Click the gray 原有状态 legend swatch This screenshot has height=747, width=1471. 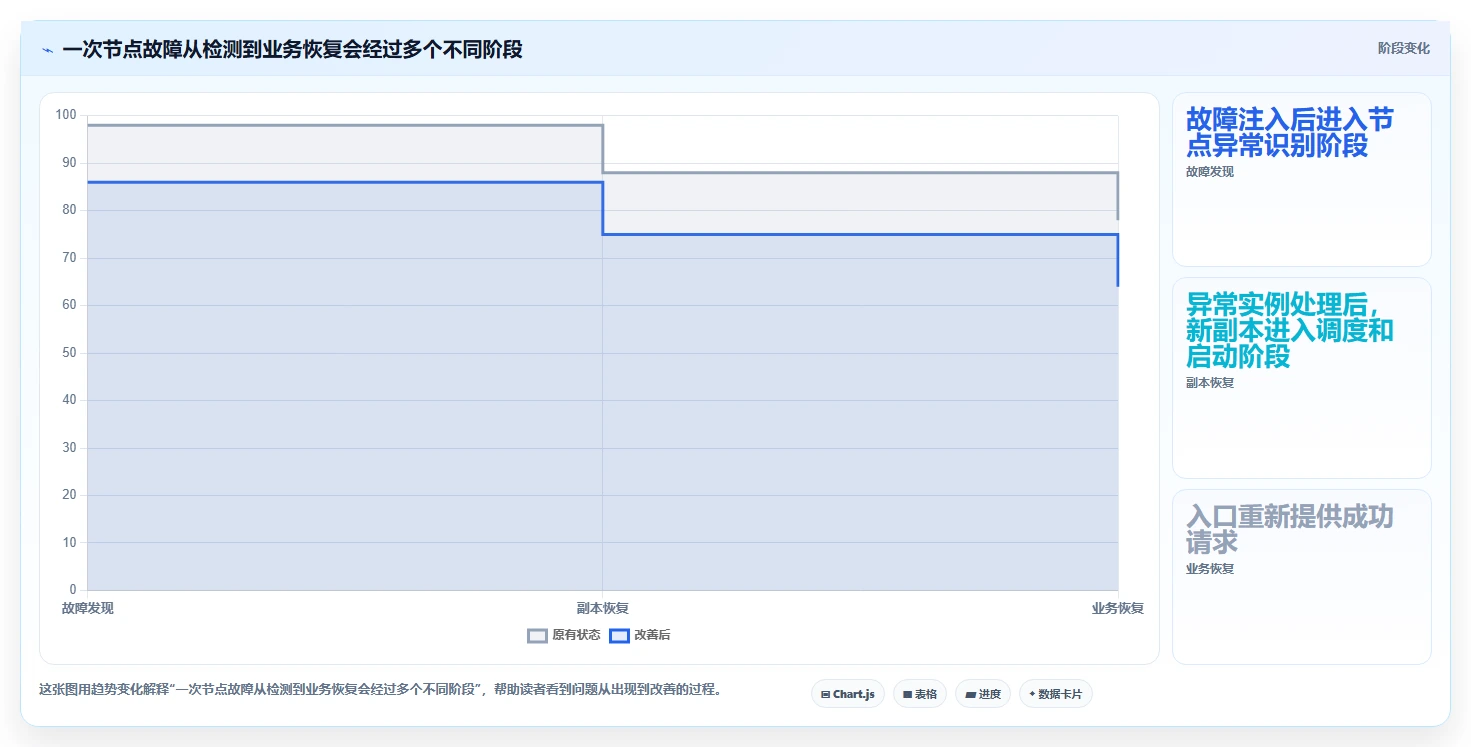click(x=538, y=636)
